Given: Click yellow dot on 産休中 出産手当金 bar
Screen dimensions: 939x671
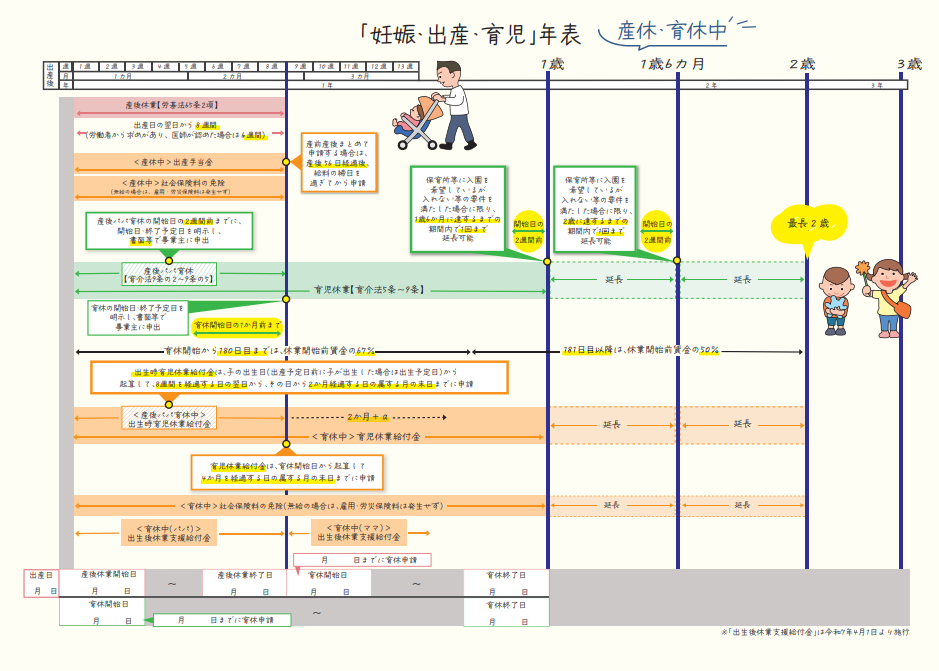Looking at the screenshot, I should pyautogui.click(x=286, y=161).
